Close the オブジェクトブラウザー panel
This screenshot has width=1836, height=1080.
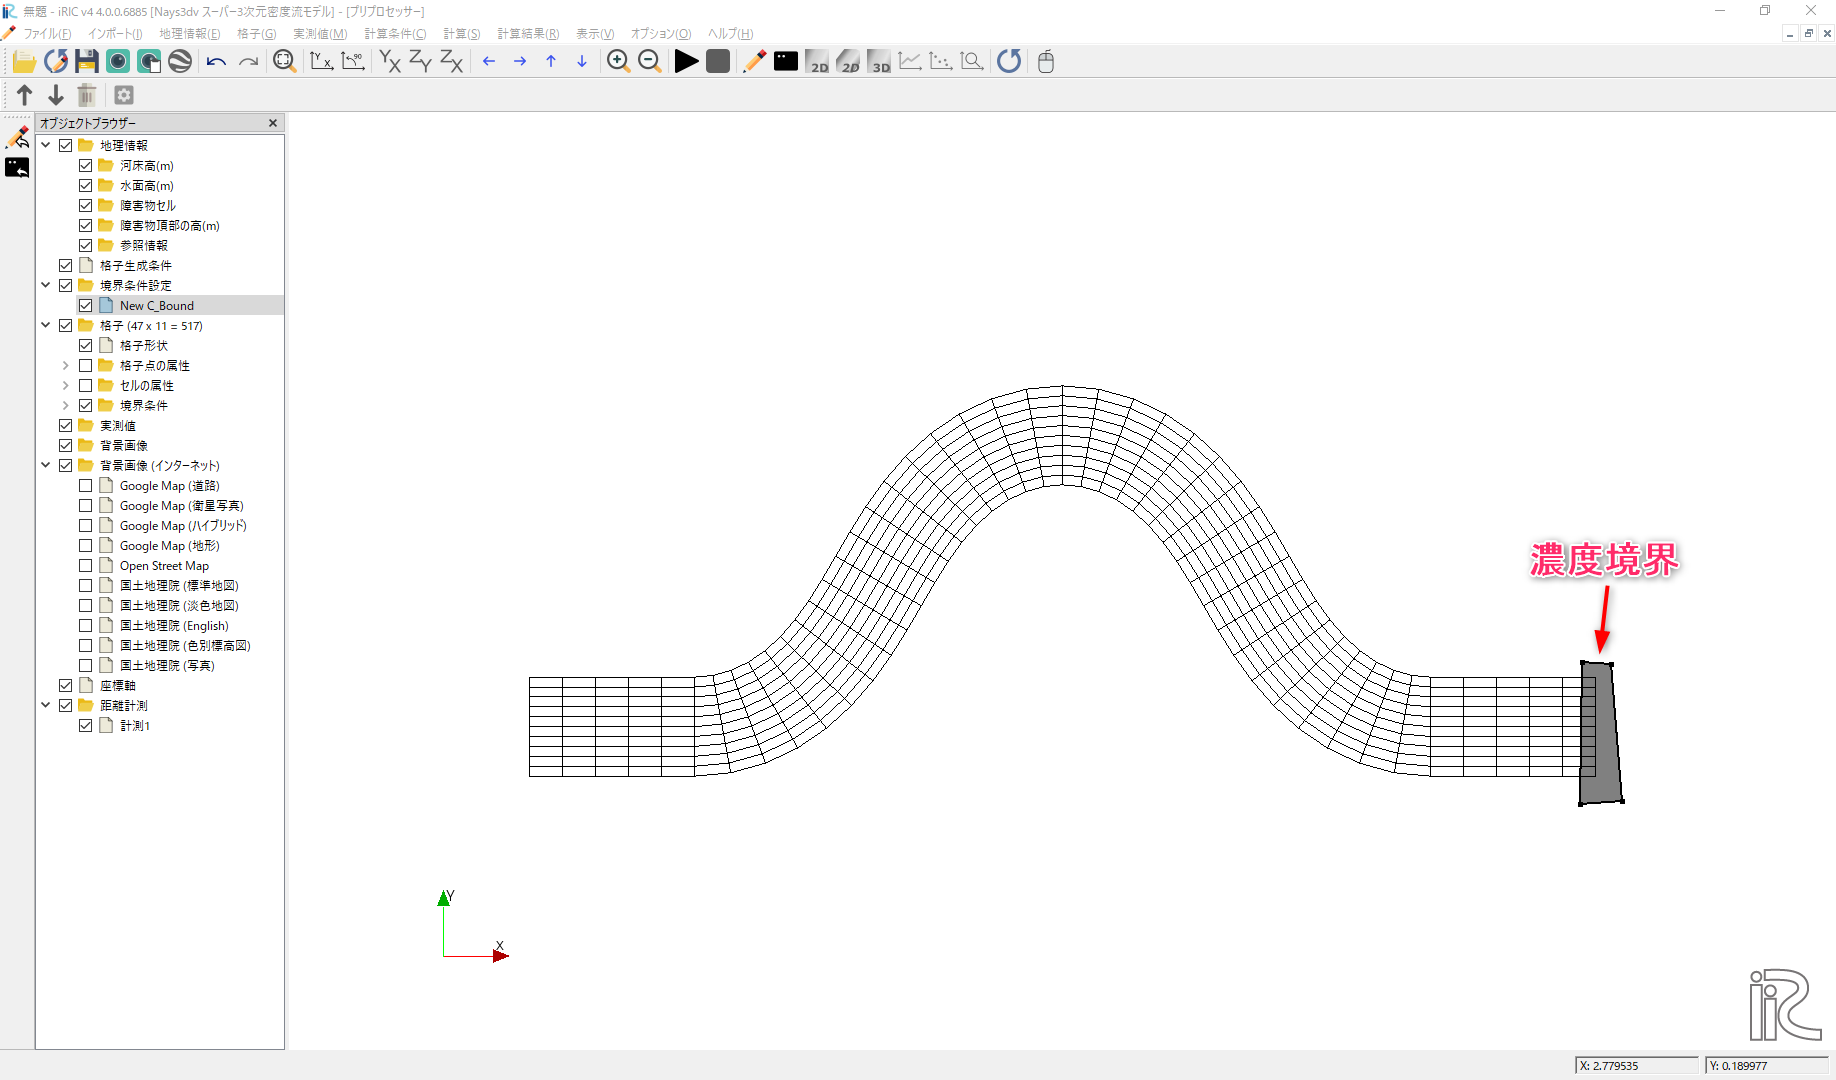click(x=273, y=123)
